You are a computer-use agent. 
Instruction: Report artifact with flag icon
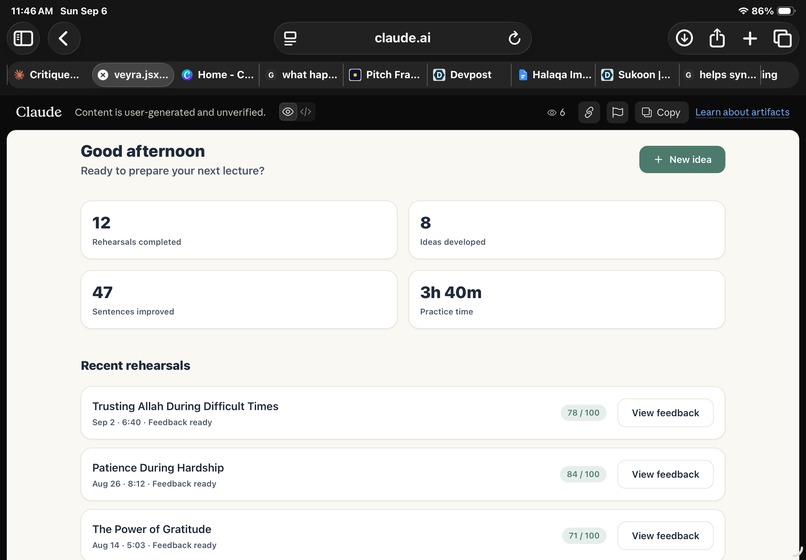617,112
